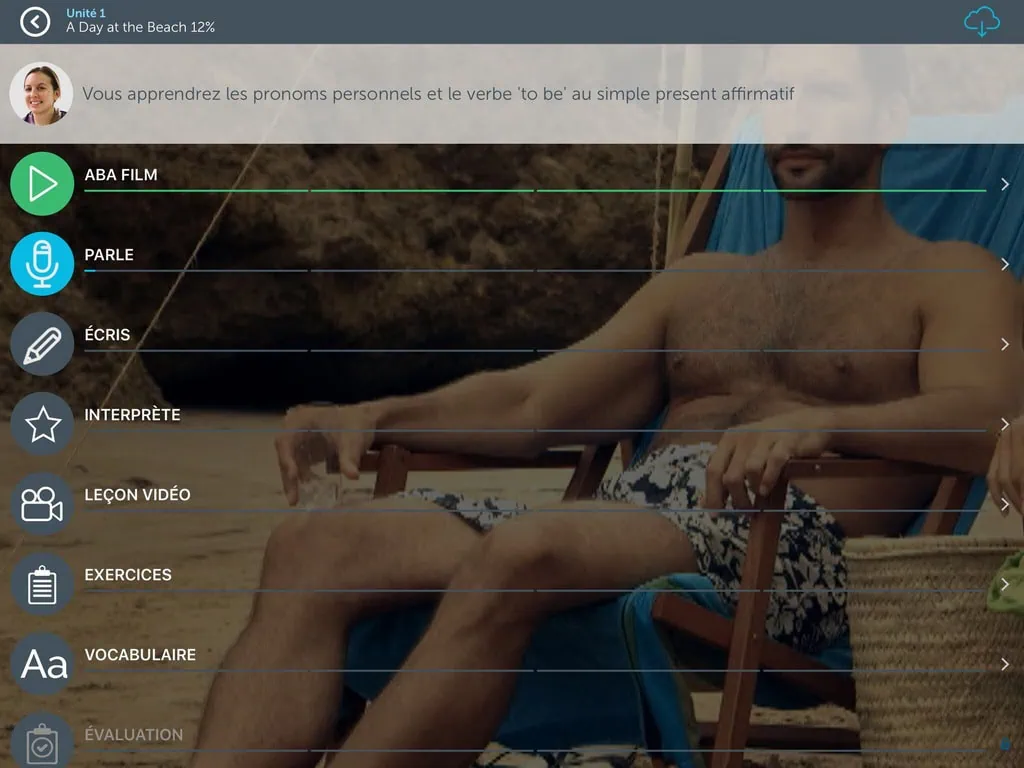1024x768 pixels.
Task: Tap the back arrow icon
Action: pyautogui.click(x=35, y=21)
